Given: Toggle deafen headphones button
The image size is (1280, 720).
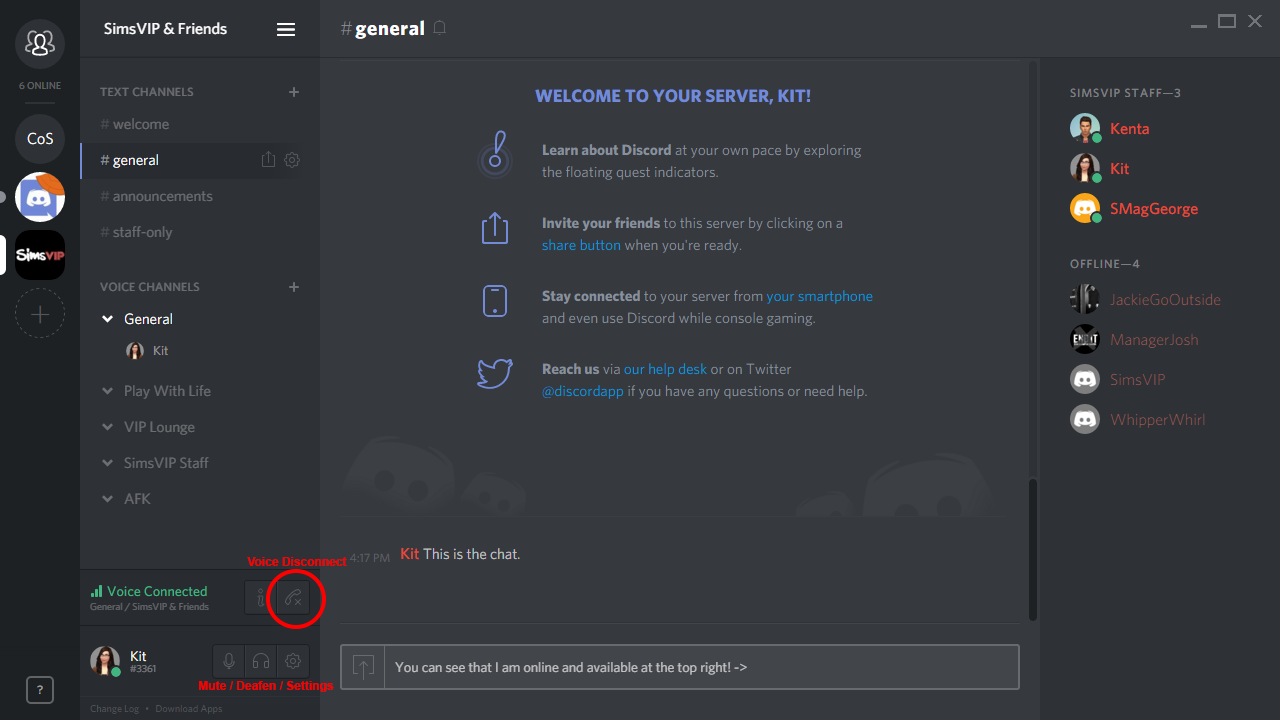Looking at the screenshot, I should (x=261, y=661).
